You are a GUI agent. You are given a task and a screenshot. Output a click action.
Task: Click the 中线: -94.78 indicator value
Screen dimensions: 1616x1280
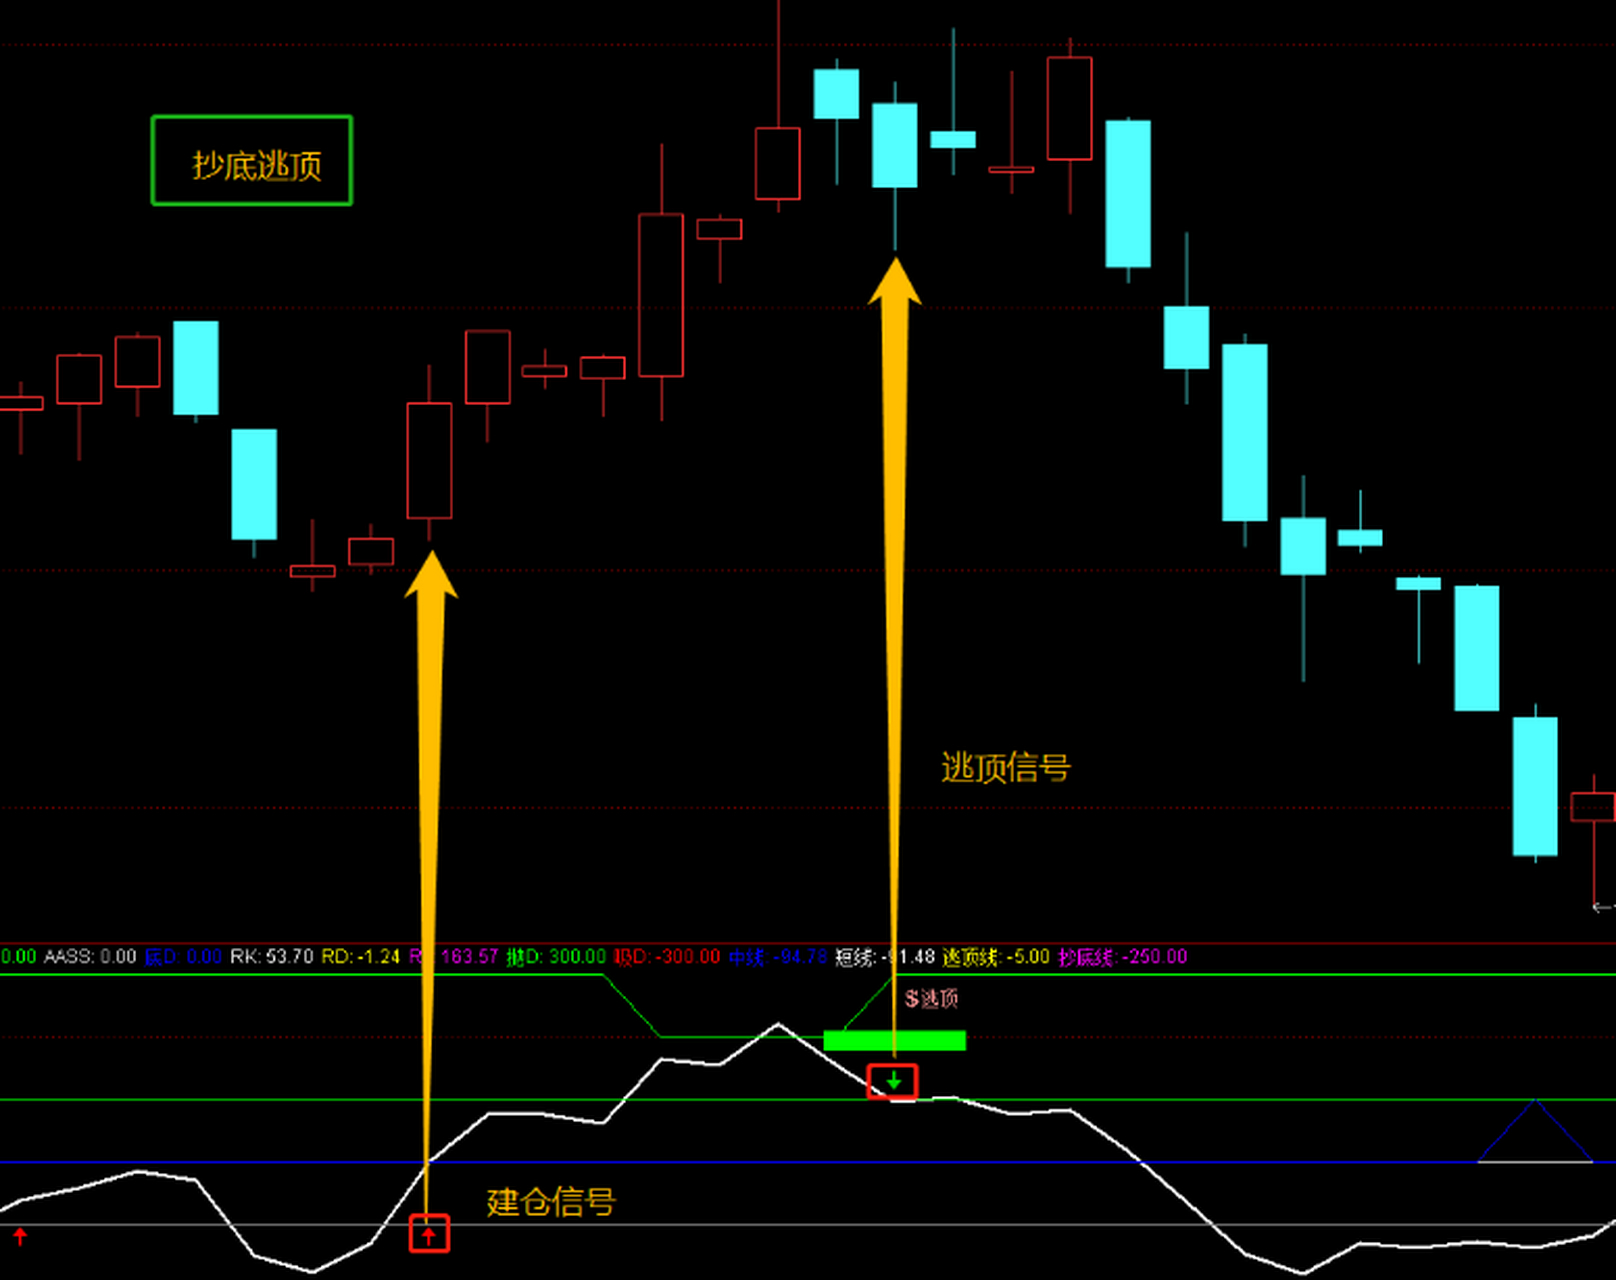click(x=778, y=957)
